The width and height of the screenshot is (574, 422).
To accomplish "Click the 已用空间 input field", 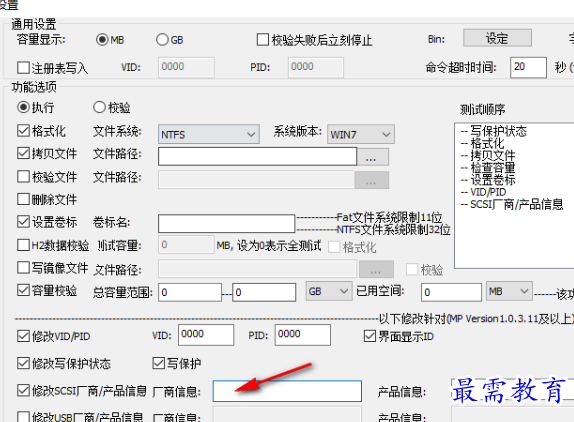I will pos(451,292).
